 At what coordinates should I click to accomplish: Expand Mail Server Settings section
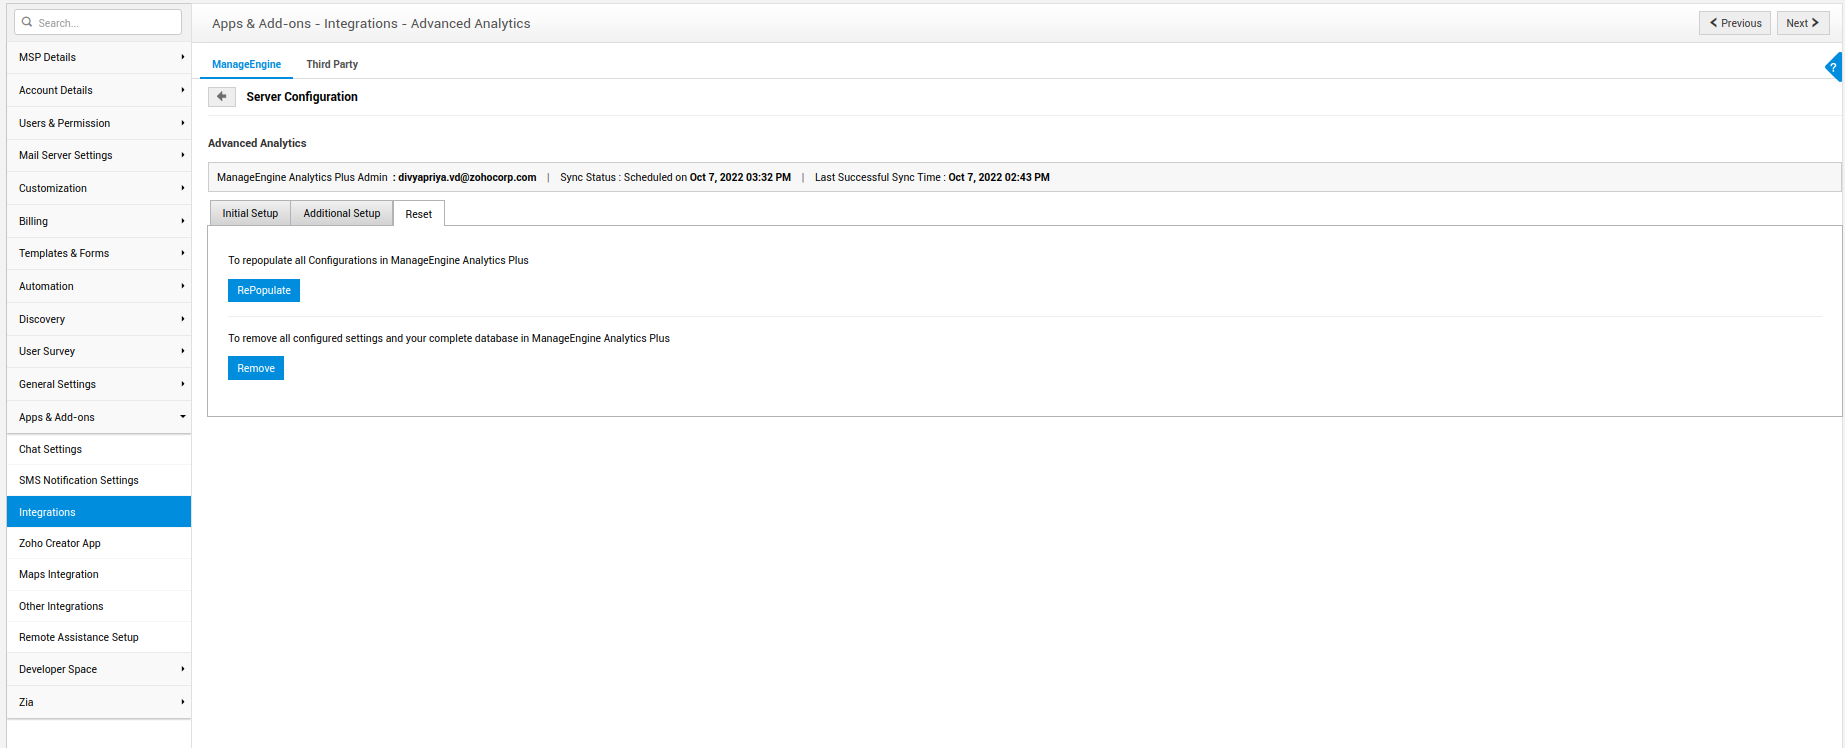pyautogui.click(x=99, y=155)
